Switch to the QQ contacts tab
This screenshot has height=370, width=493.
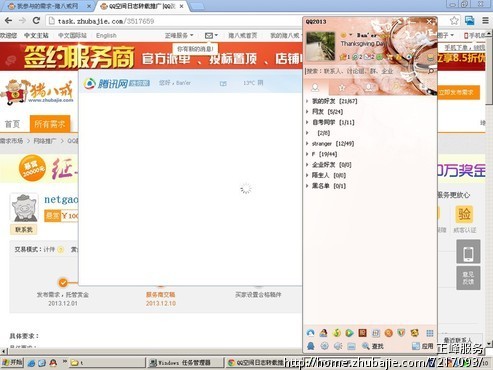pos(315,88)
